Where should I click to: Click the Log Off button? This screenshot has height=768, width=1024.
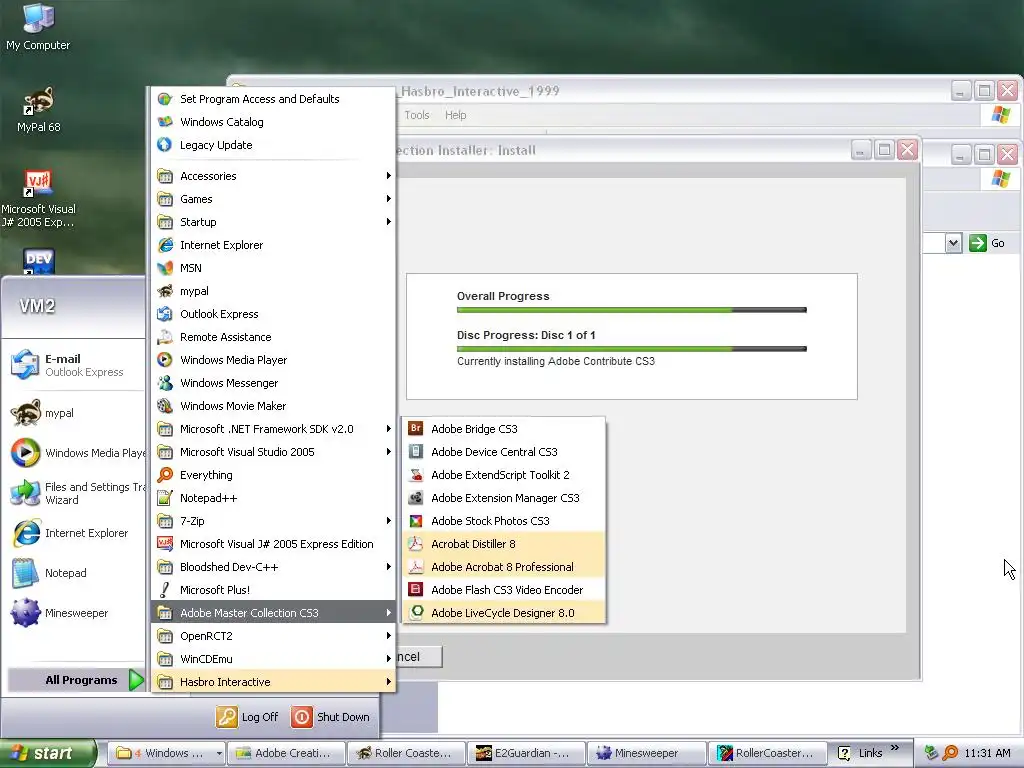point(248,717)
